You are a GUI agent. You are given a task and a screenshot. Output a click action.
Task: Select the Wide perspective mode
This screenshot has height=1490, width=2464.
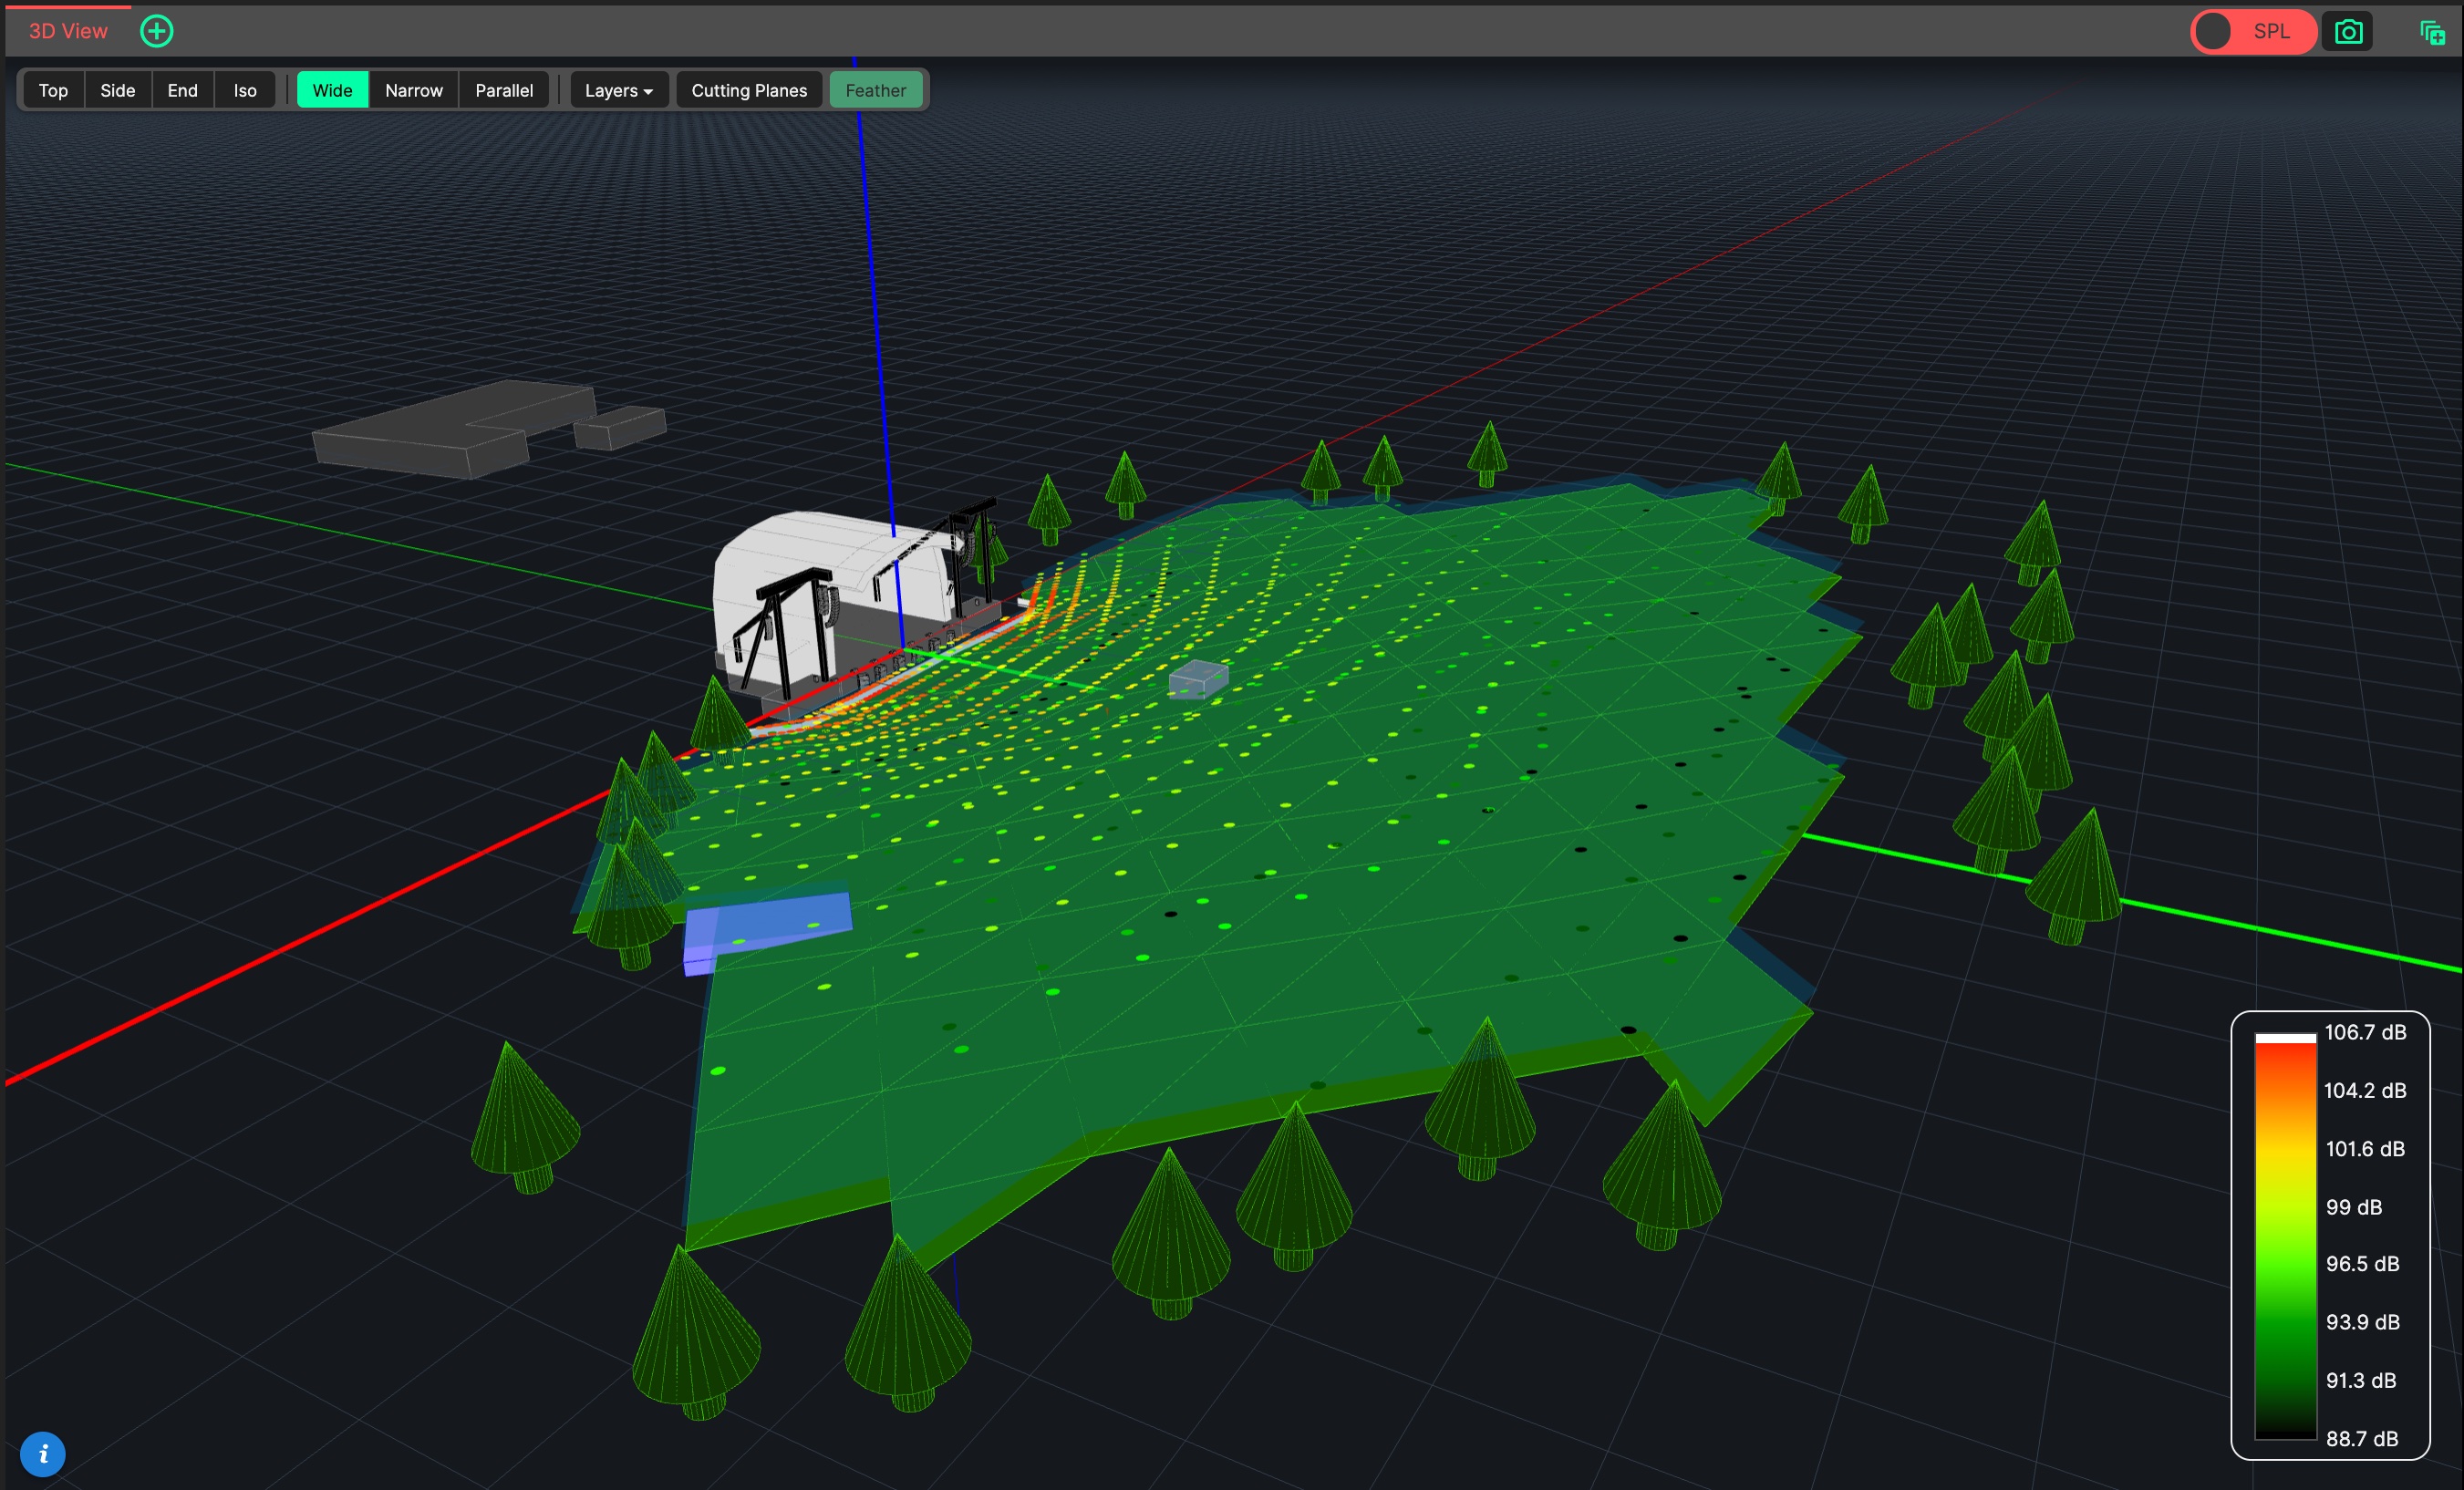pyautogui.click(x=332, y=90)
